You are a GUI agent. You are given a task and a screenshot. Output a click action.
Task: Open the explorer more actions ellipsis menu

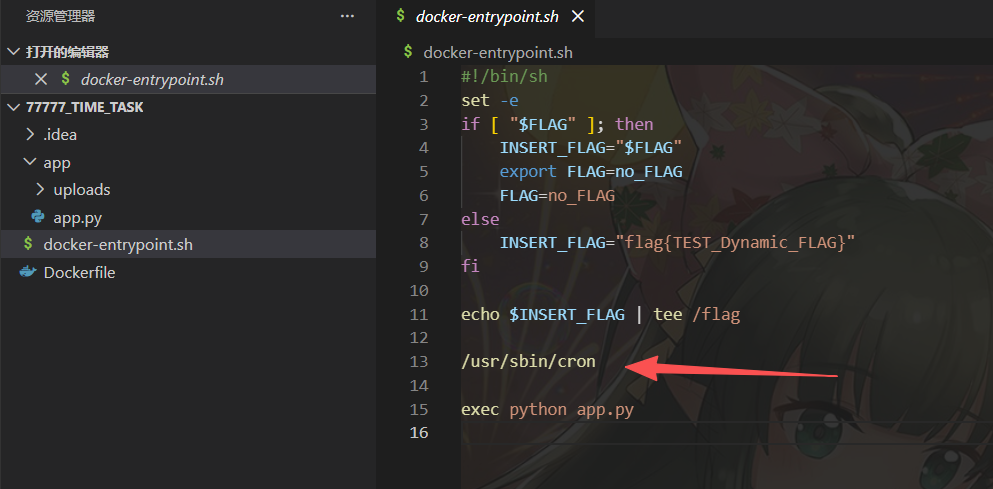347,16
